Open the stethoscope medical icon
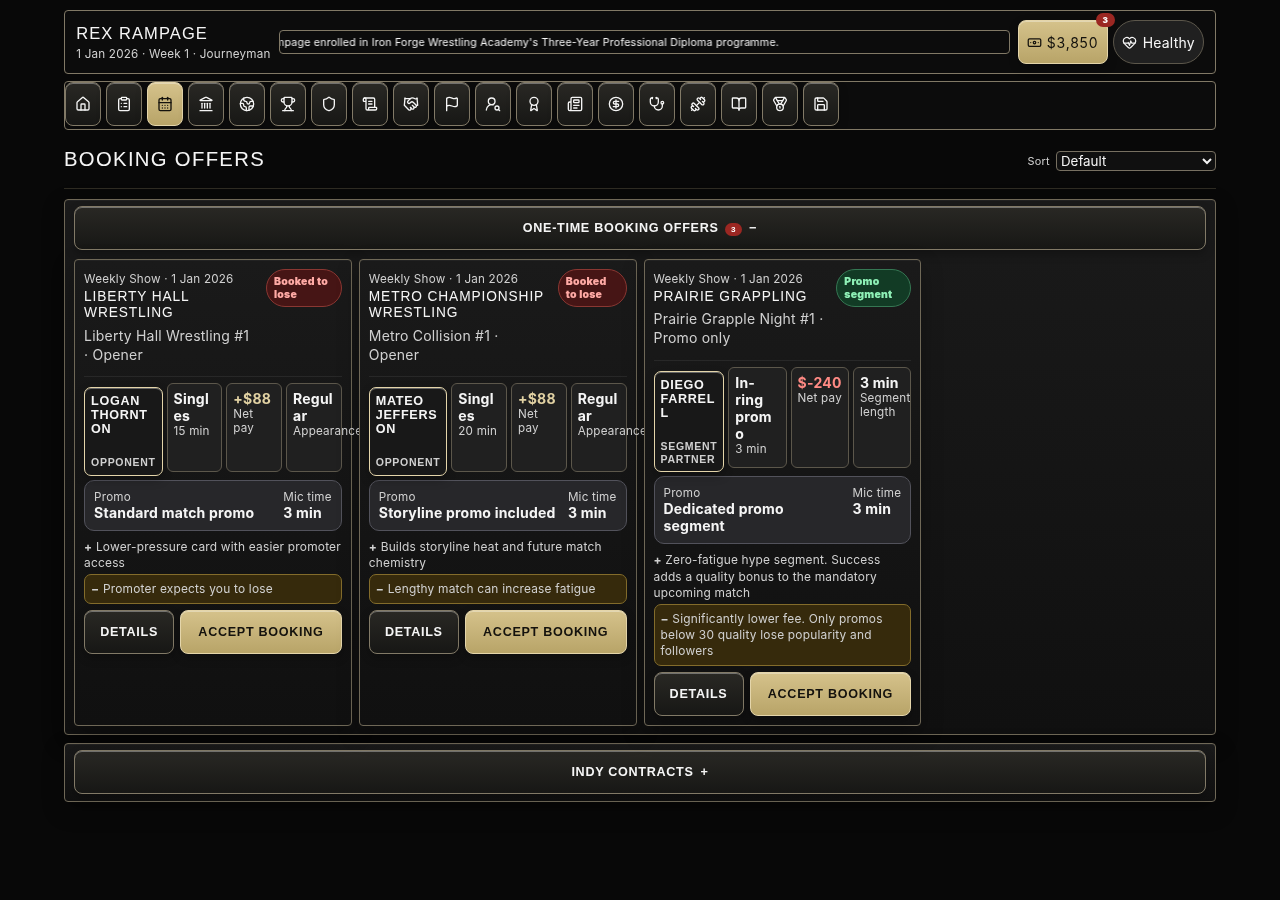Screen dimensions: 1280x900 tap(657, 104)
